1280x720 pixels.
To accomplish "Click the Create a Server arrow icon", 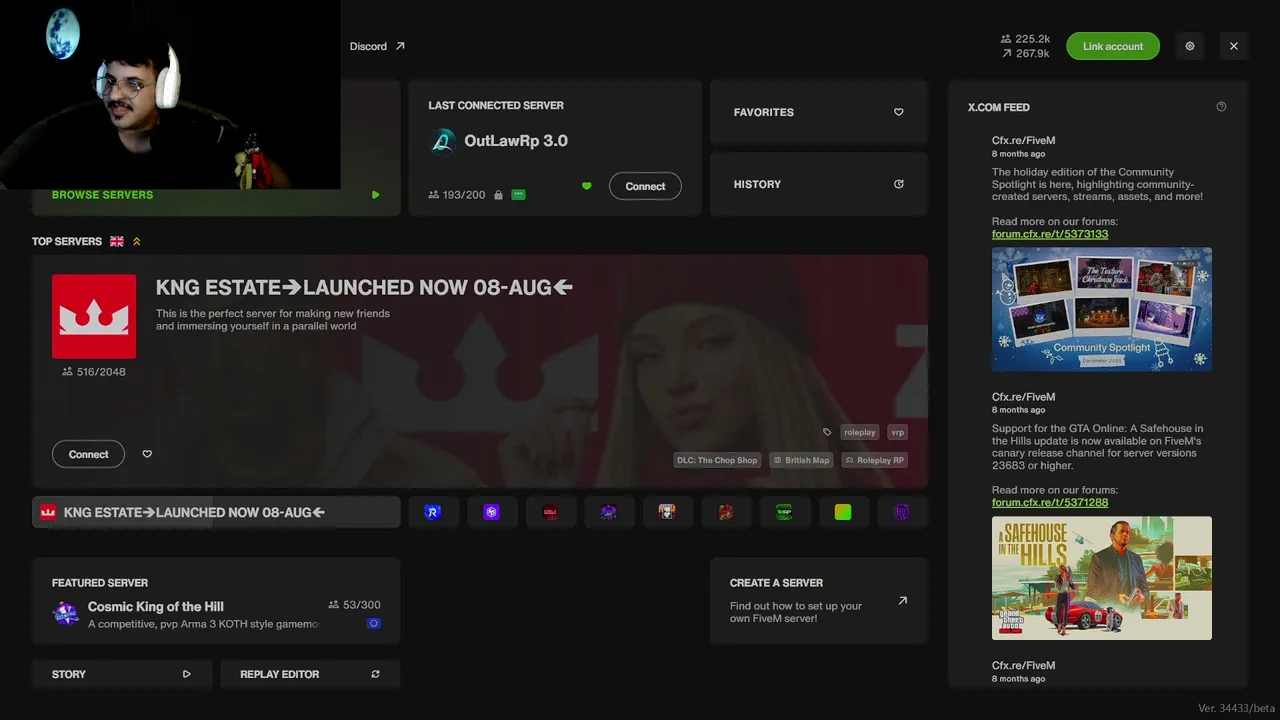I will tap(902, 601).
